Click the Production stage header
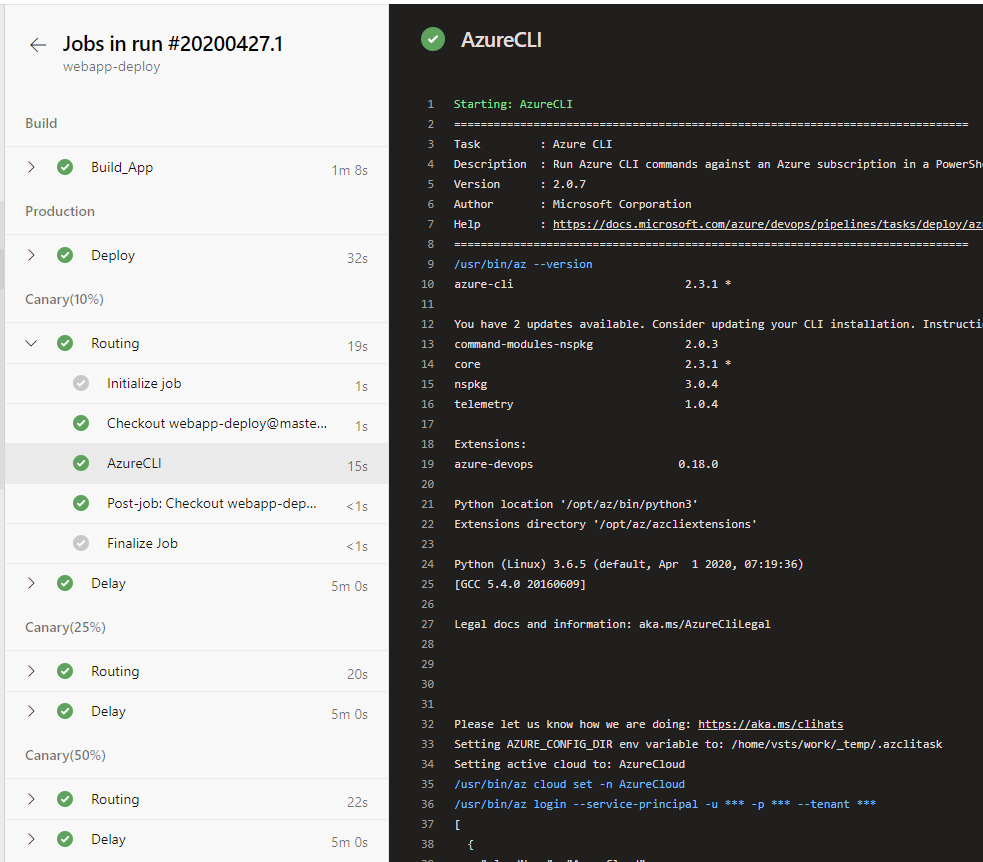Image resolution: width=983 pixels, height=862 pixels. click(60, 211)
